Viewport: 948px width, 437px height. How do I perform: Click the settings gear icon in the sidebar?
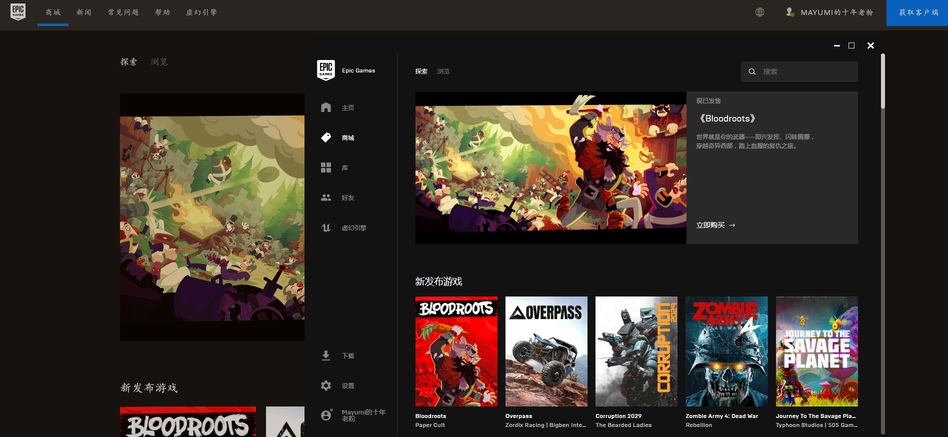(326, 386)
